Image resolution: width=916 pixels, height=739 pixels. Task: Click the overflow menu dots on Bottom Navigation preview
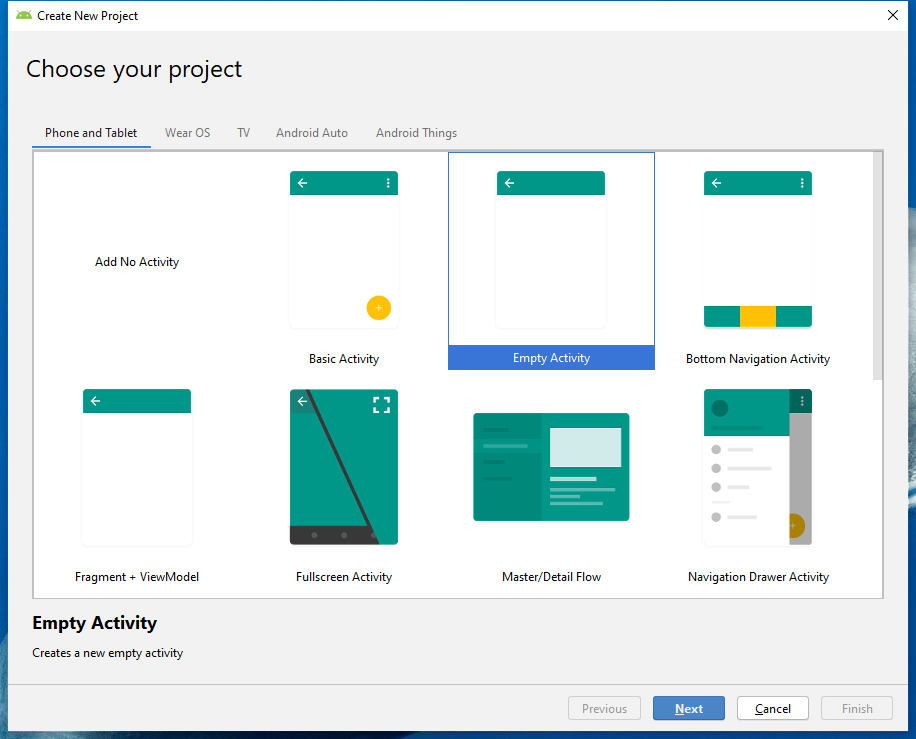coord(803,183)
